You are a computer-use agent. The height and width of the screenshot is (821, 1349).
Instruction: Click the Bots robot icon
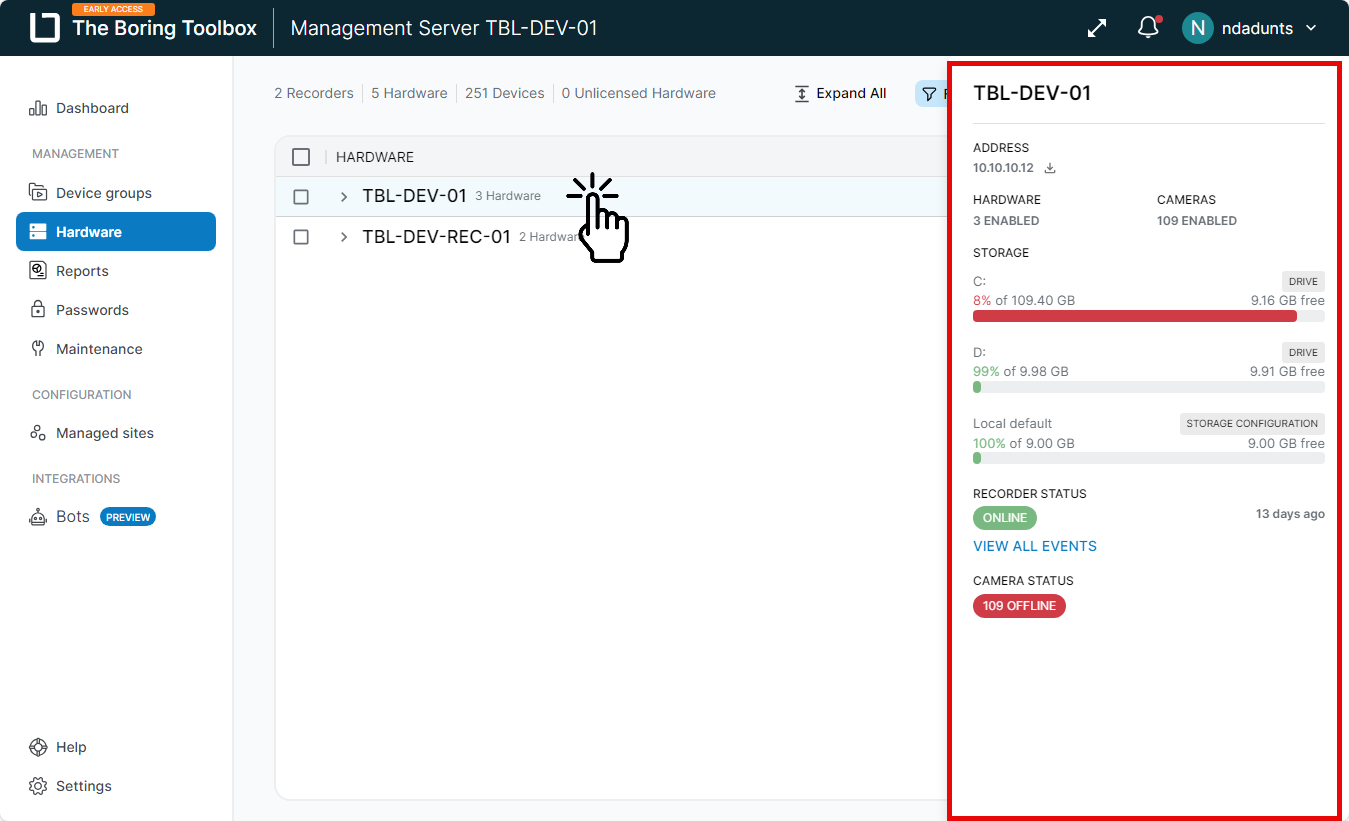coord(38,517)
